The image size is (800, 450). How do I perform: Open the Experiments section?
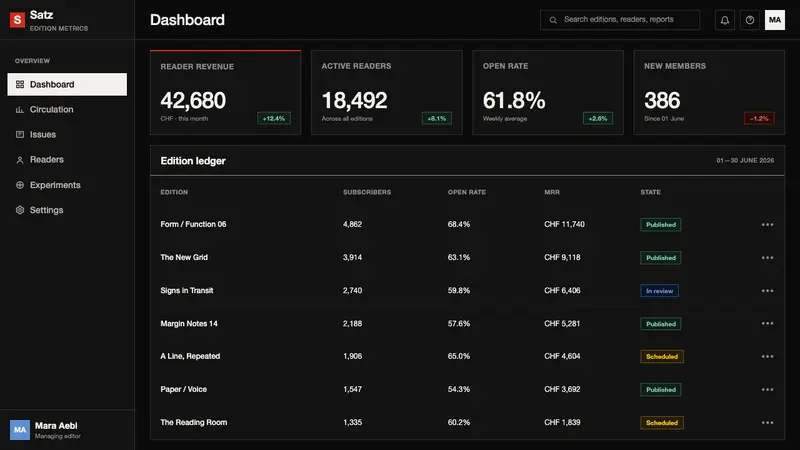pos(67,185)
